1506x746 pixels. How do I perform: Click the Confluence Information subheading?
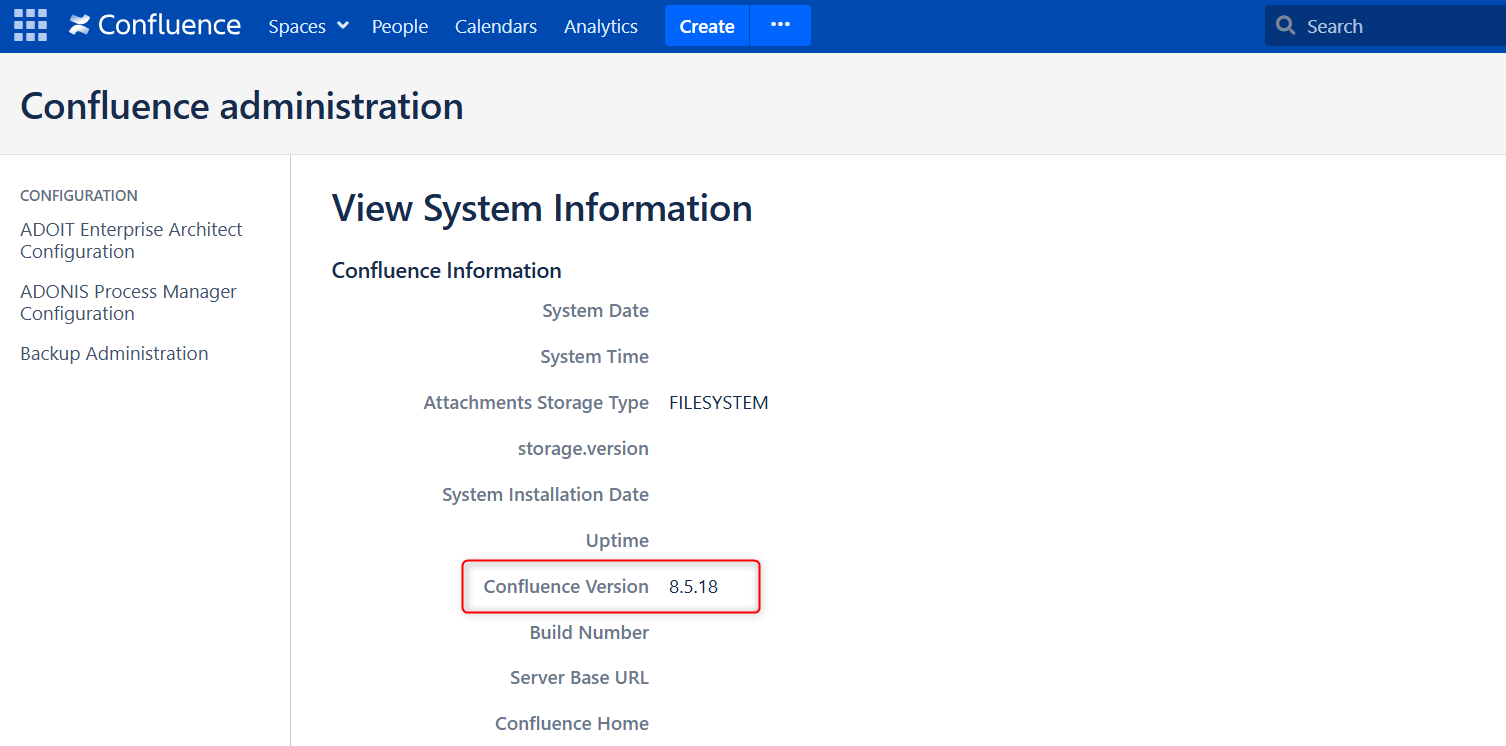coord(446,270)
